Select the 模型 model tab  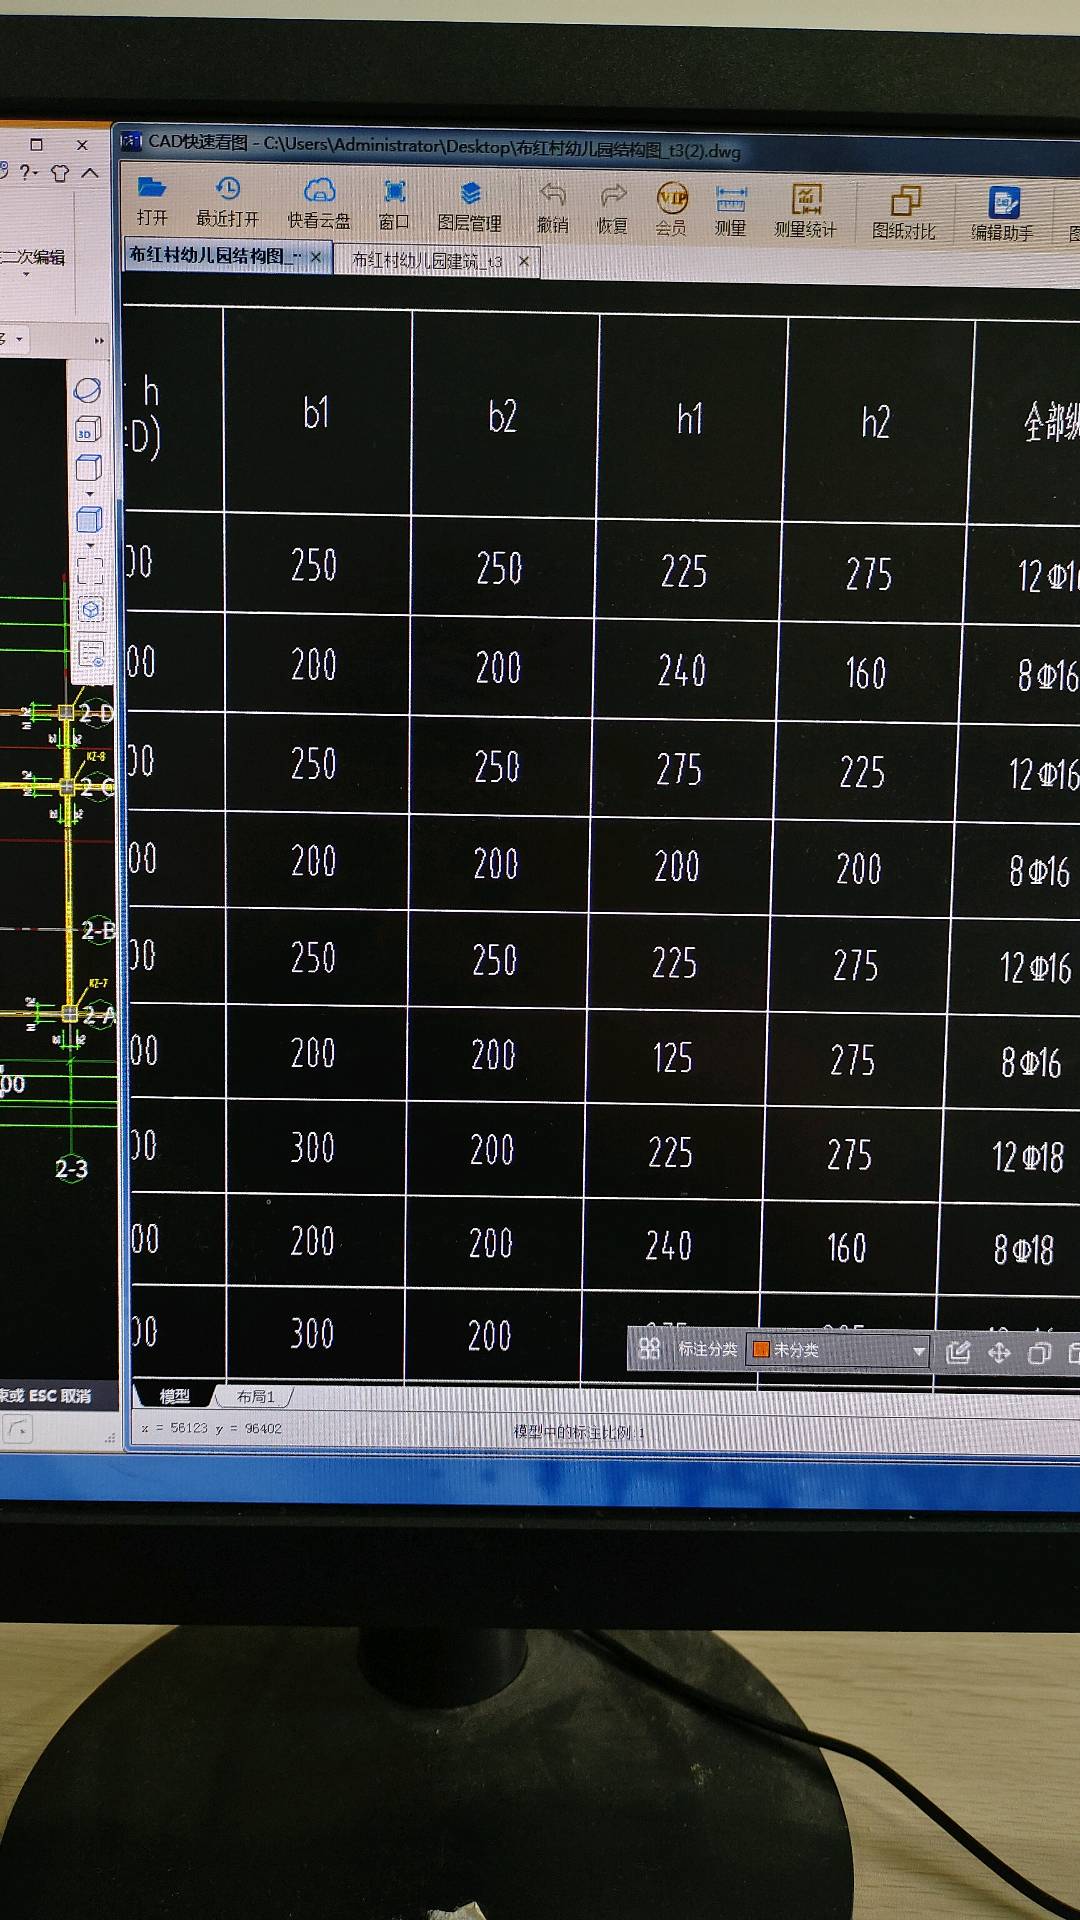(x=175, y=1396)
